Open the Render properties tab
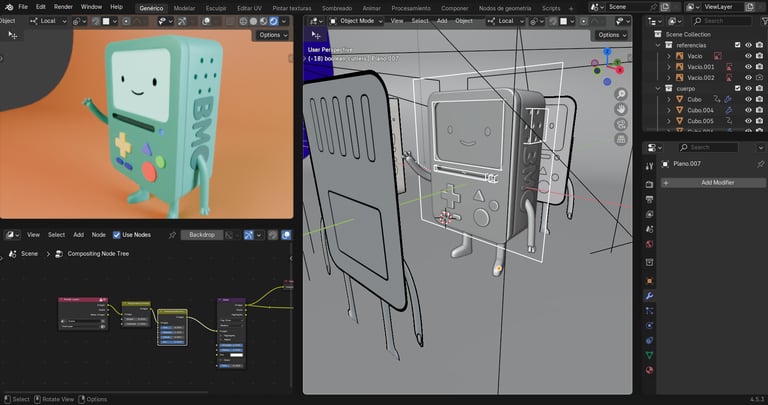 [649, 184]
